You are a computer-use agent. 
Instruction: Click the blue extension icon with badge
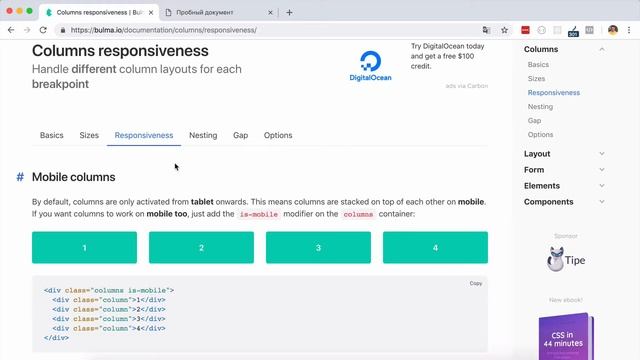(x=573, y=31)
